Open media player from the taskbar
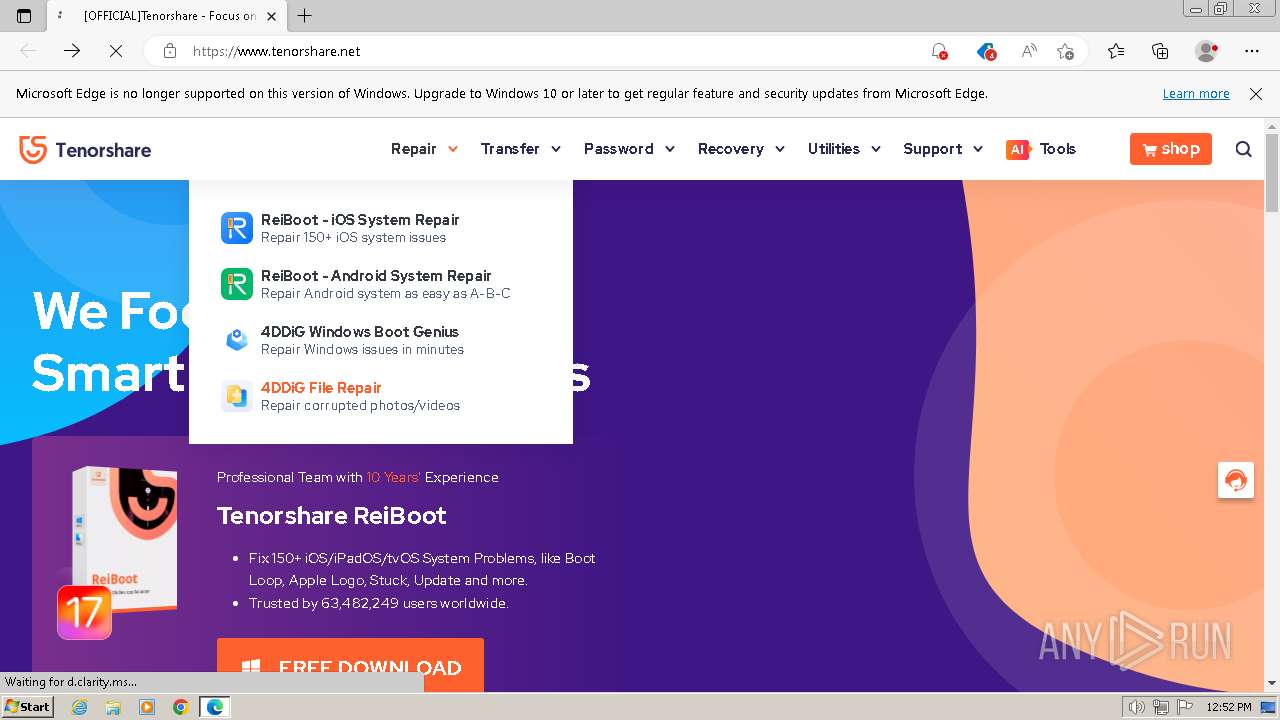1280x720 pixels. coord(147,707)
